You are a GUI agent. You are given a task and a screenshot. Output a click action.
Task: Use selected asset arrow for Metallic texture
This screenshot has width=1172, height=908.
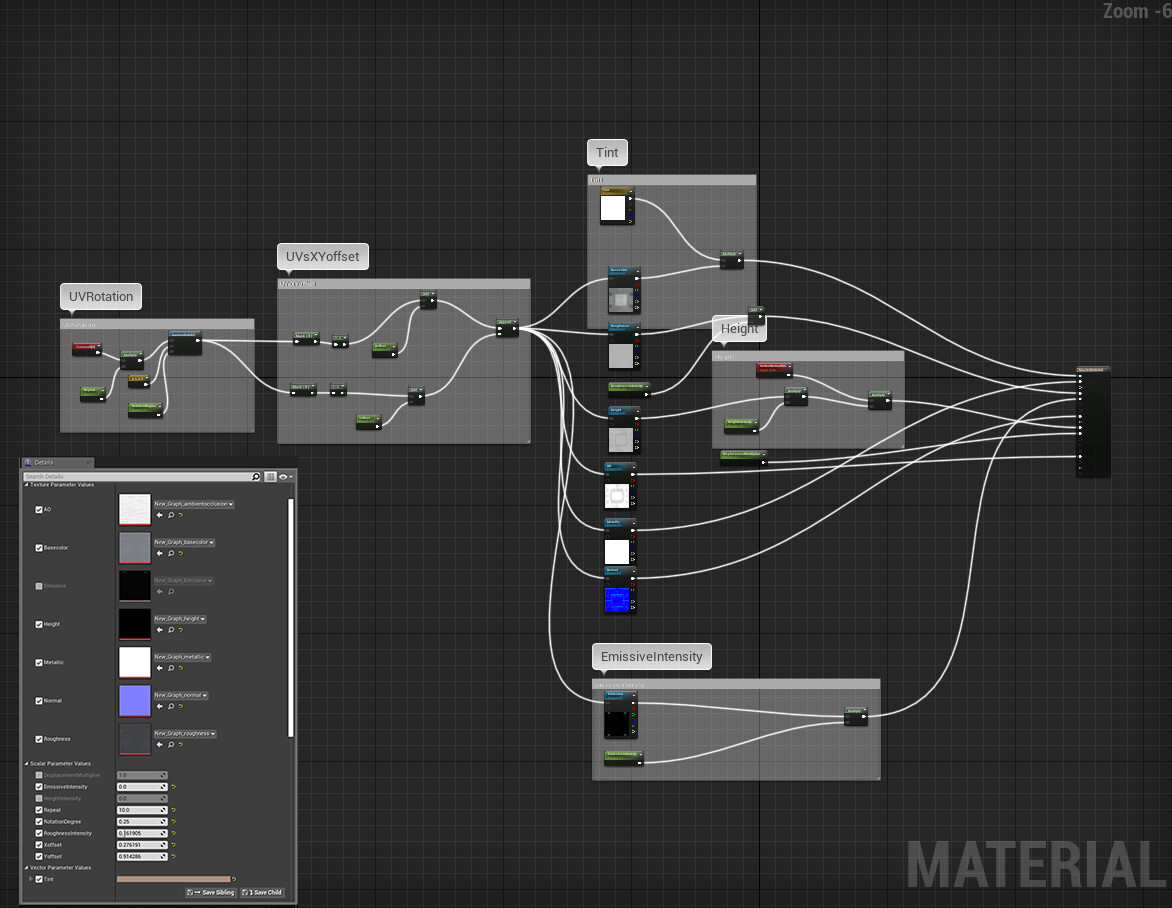coord(159,667)
